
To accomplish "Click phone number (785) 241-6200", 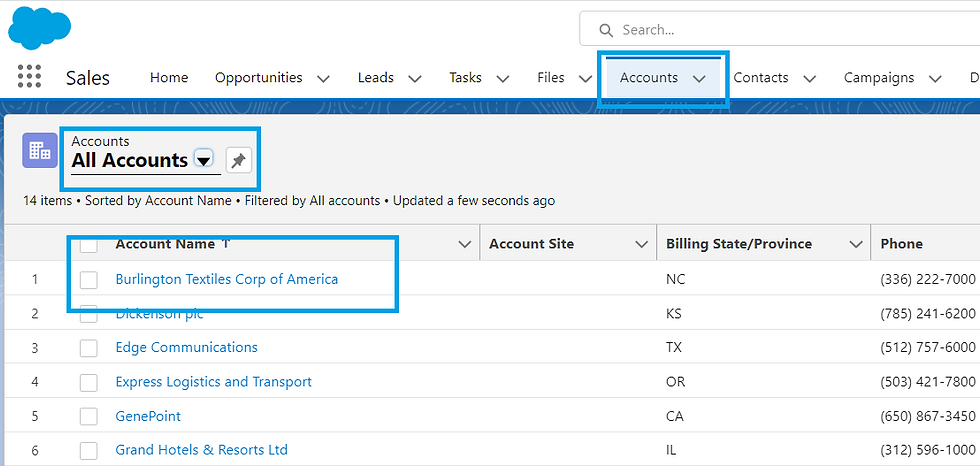I will [928, 314].
